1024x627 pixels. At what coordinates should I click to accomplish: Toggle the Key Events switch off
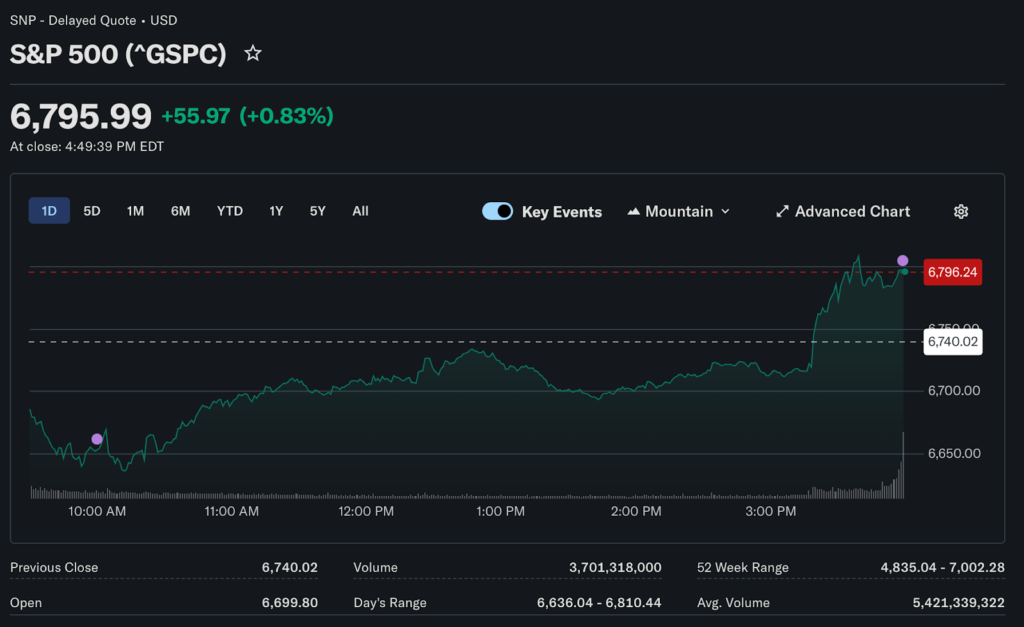pos(498,211)
